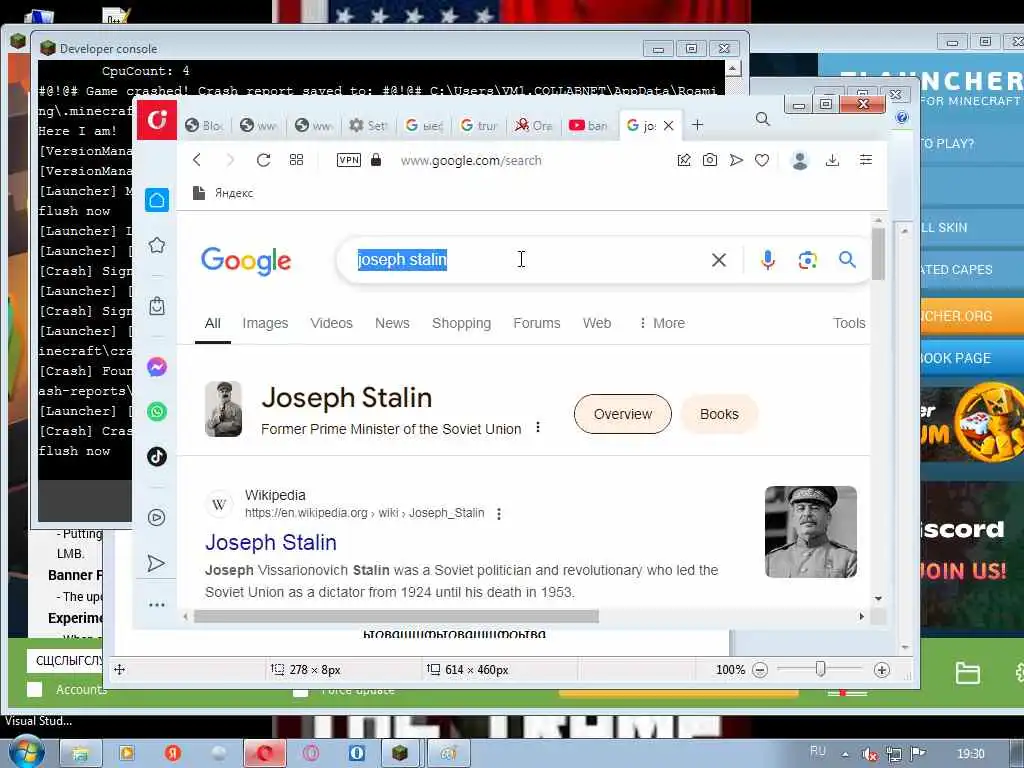Open the Яндекс bookmark
The width and height of the screenshot is (1024, 768).
223,193
